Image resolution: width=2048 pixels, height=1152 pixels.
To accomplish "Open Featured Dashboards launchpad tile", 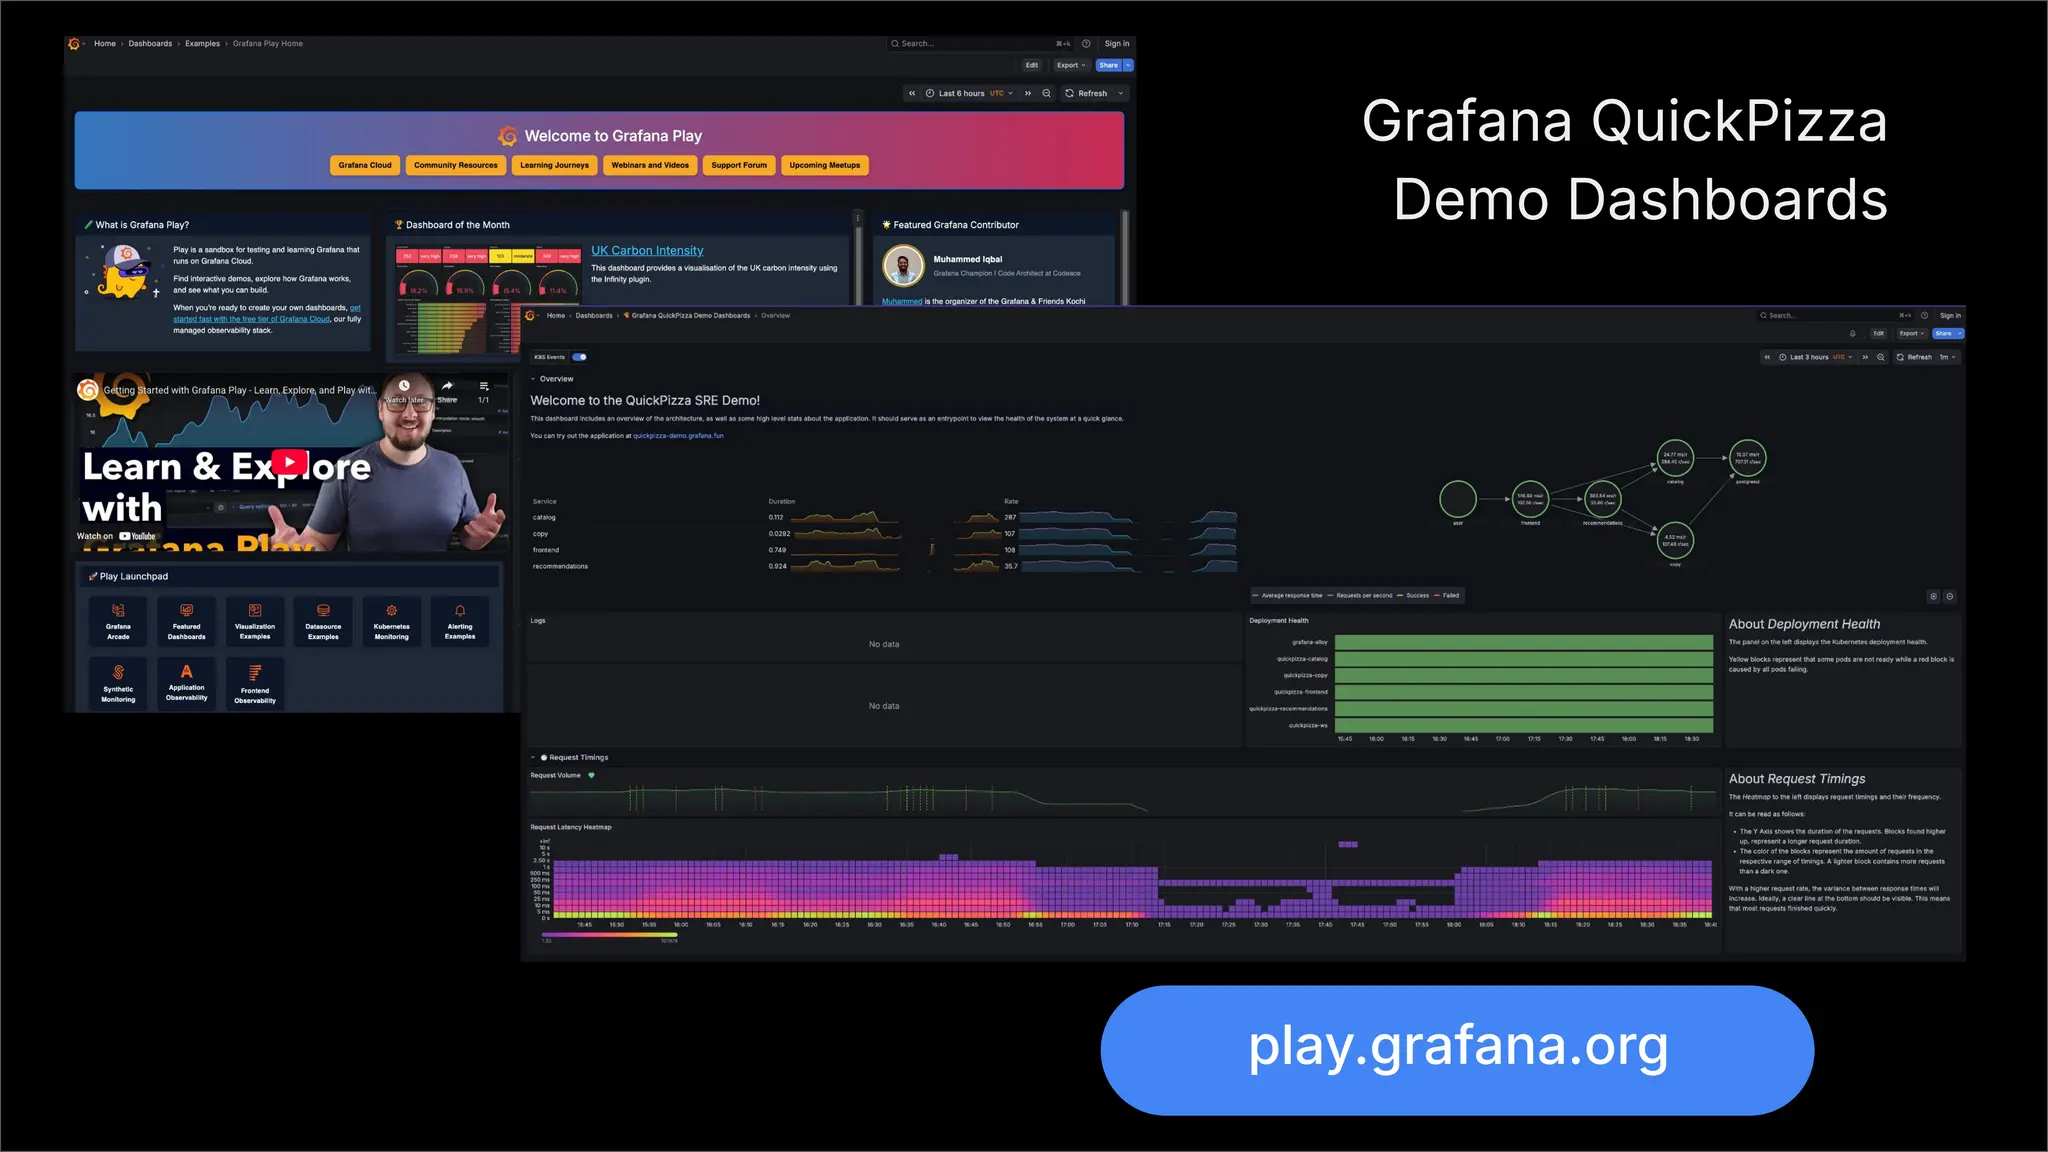I will [186, 621].
